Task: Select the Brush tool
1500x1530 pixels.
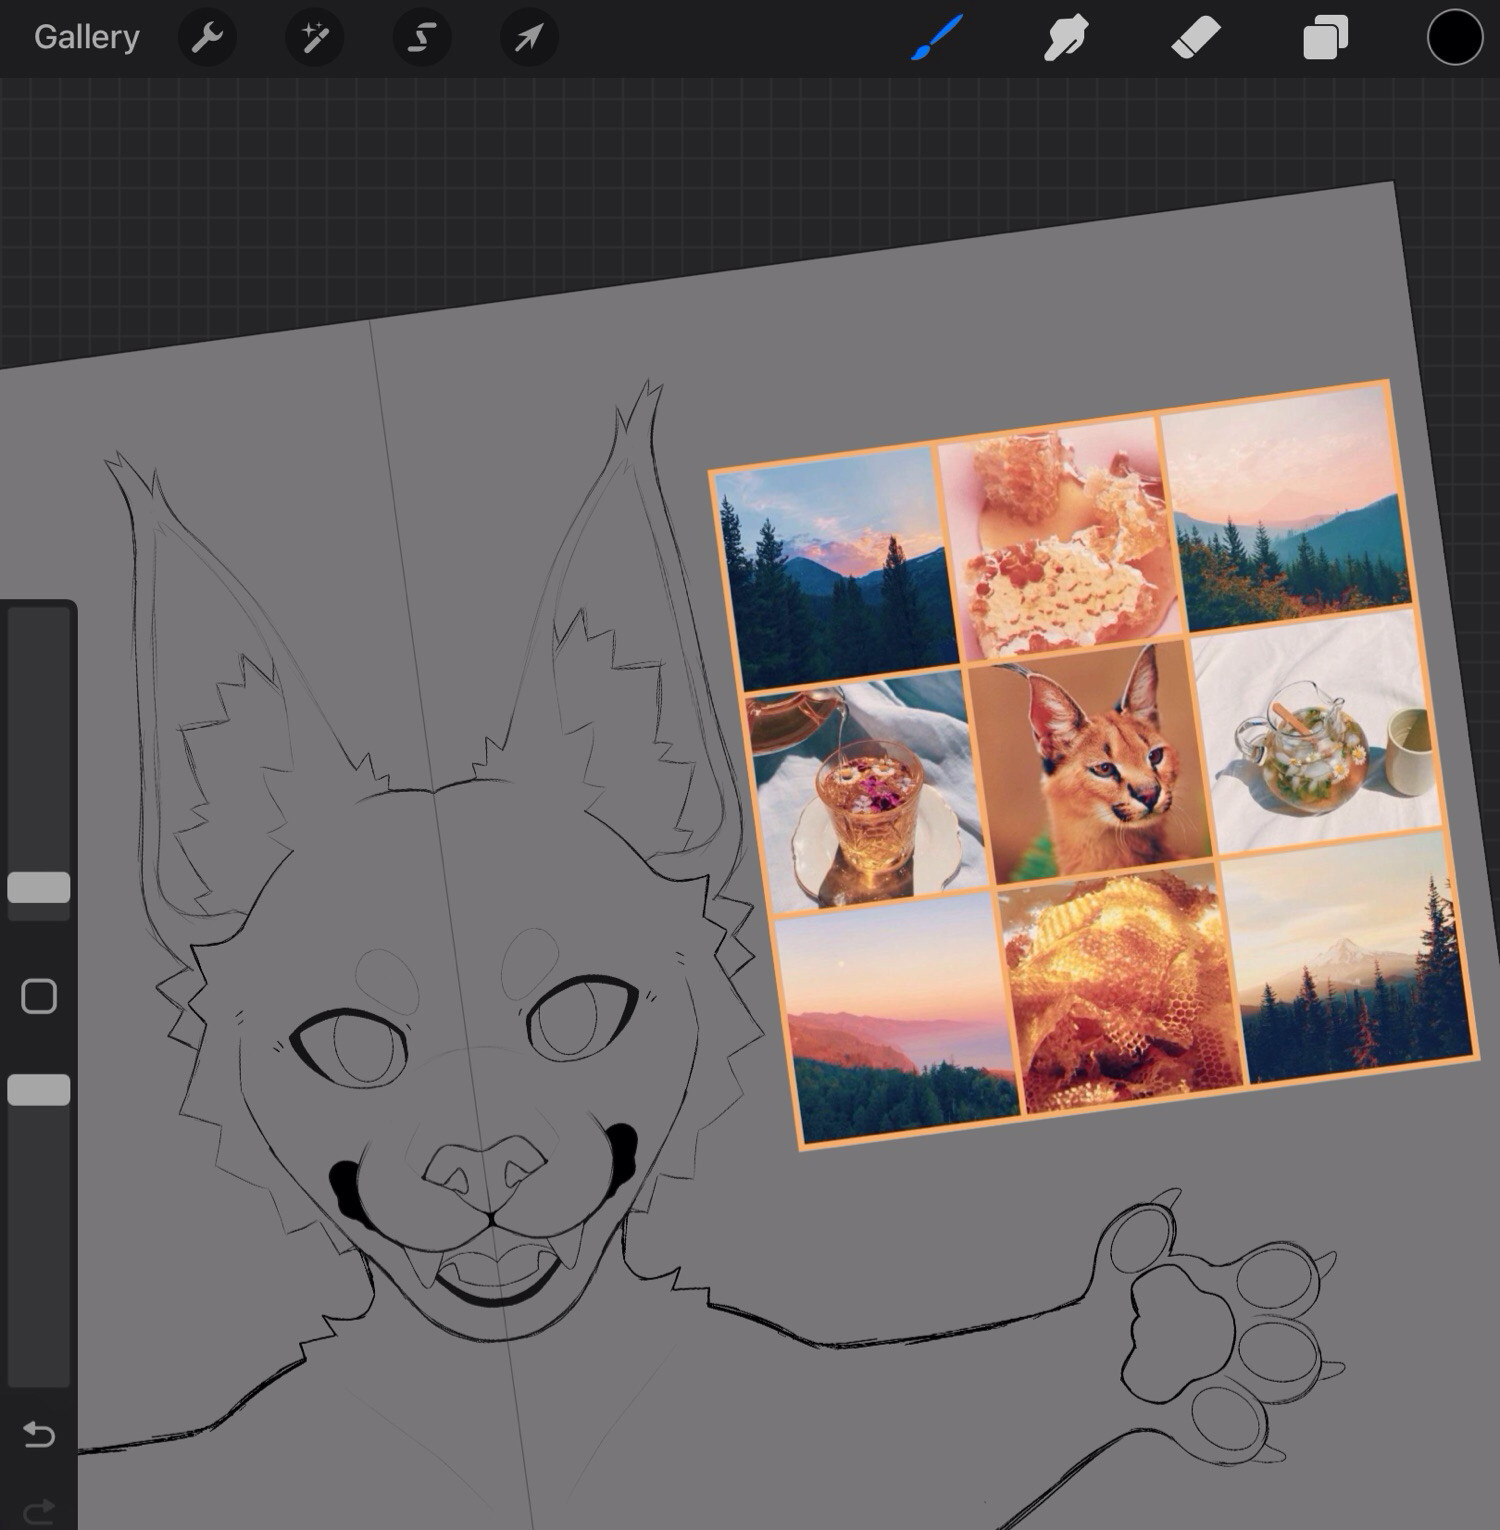Action: [937, 38]
